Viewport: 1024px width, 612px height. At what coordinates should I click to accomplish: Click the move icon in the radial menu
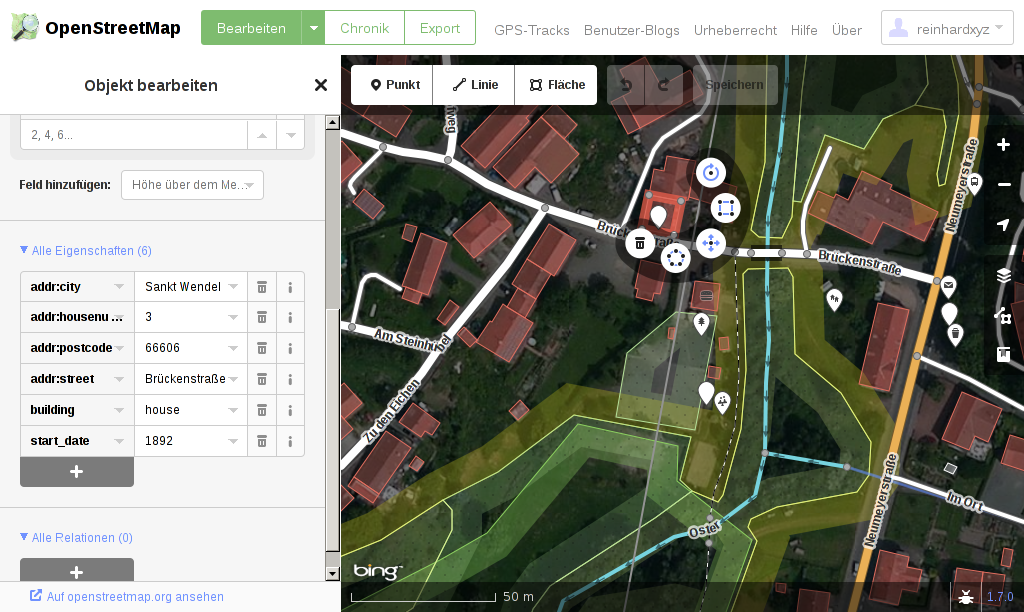711,243
